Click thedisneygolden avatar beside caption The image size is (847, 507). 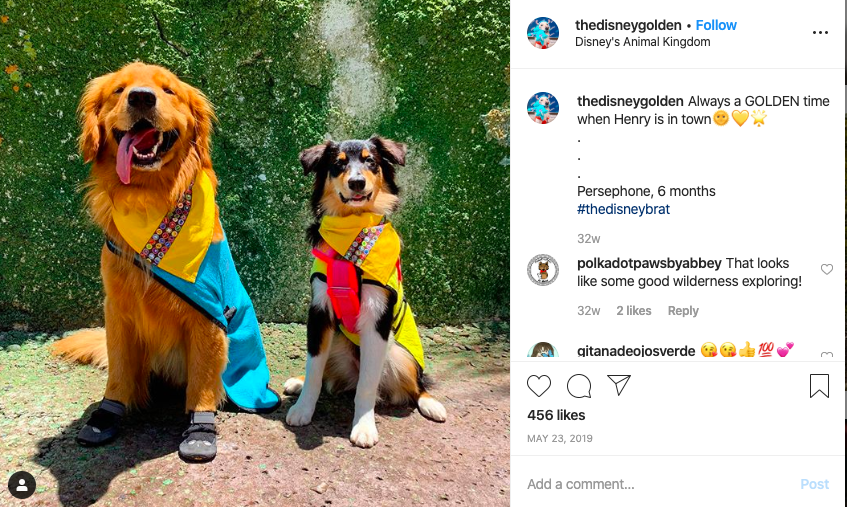click(543, 108)
